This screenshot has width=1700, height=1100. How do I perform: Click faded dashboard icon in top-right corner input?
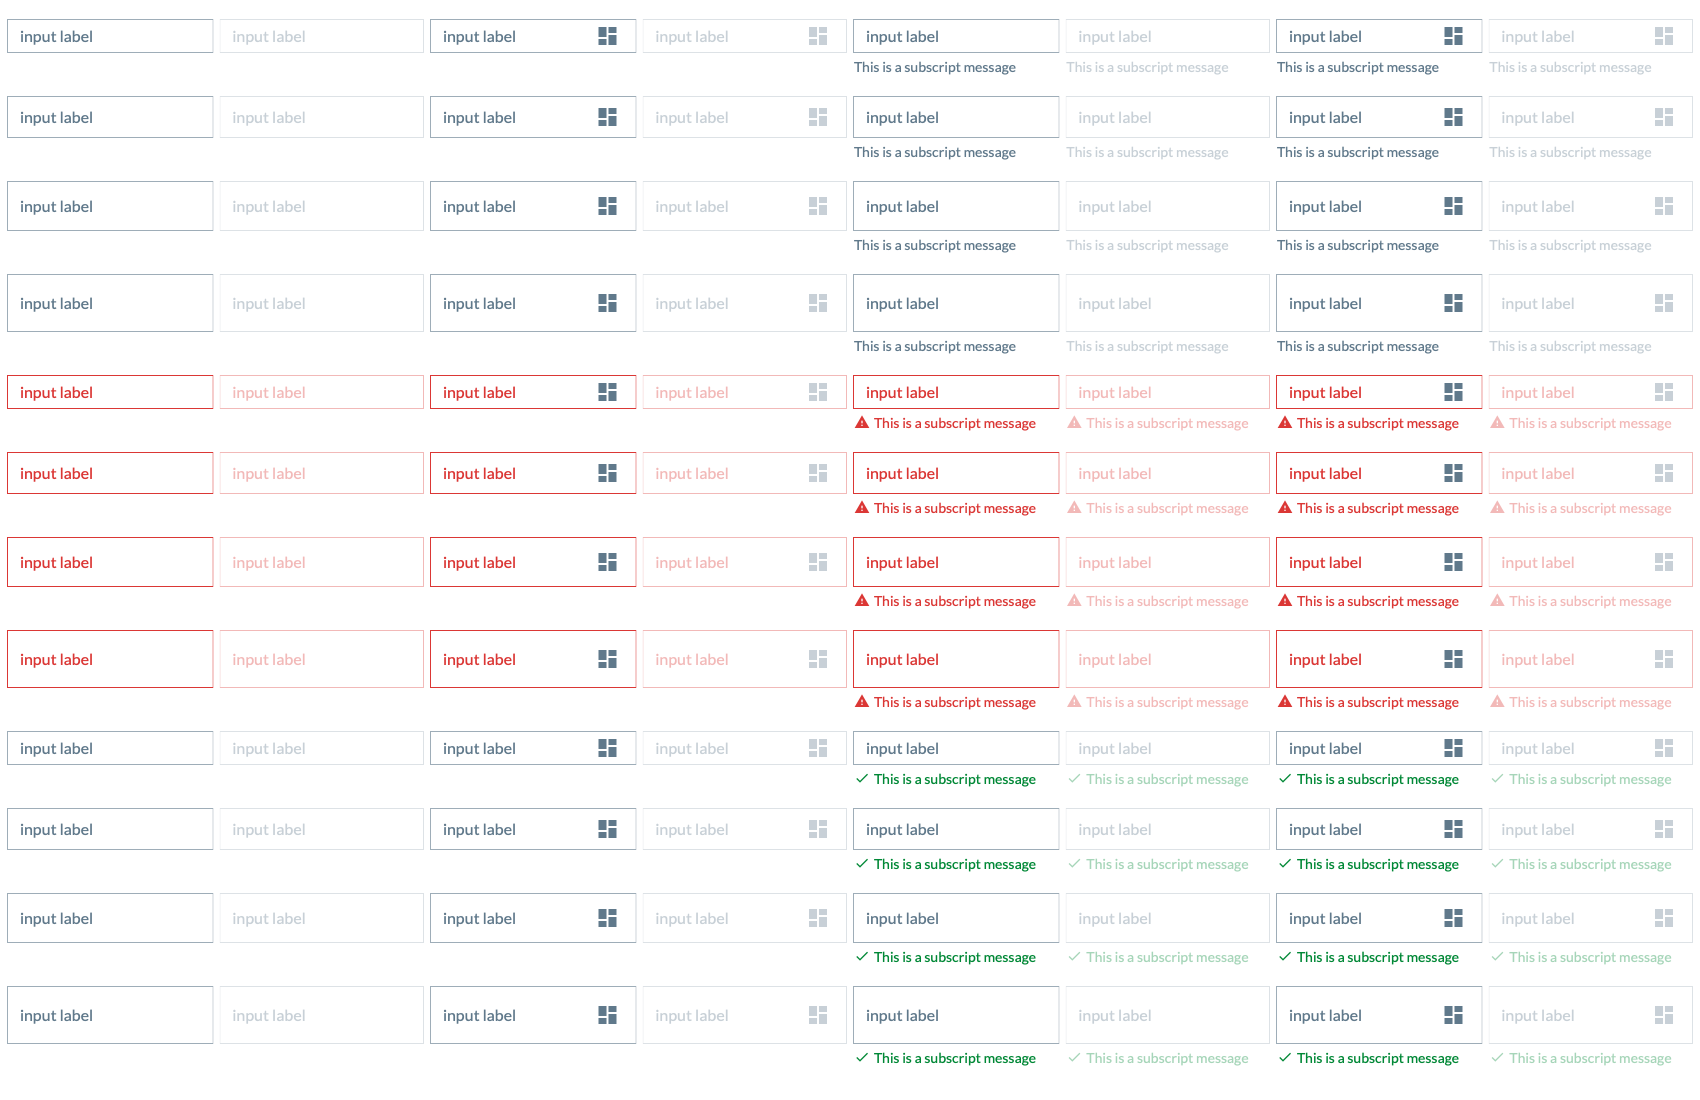click(1664, 36)
